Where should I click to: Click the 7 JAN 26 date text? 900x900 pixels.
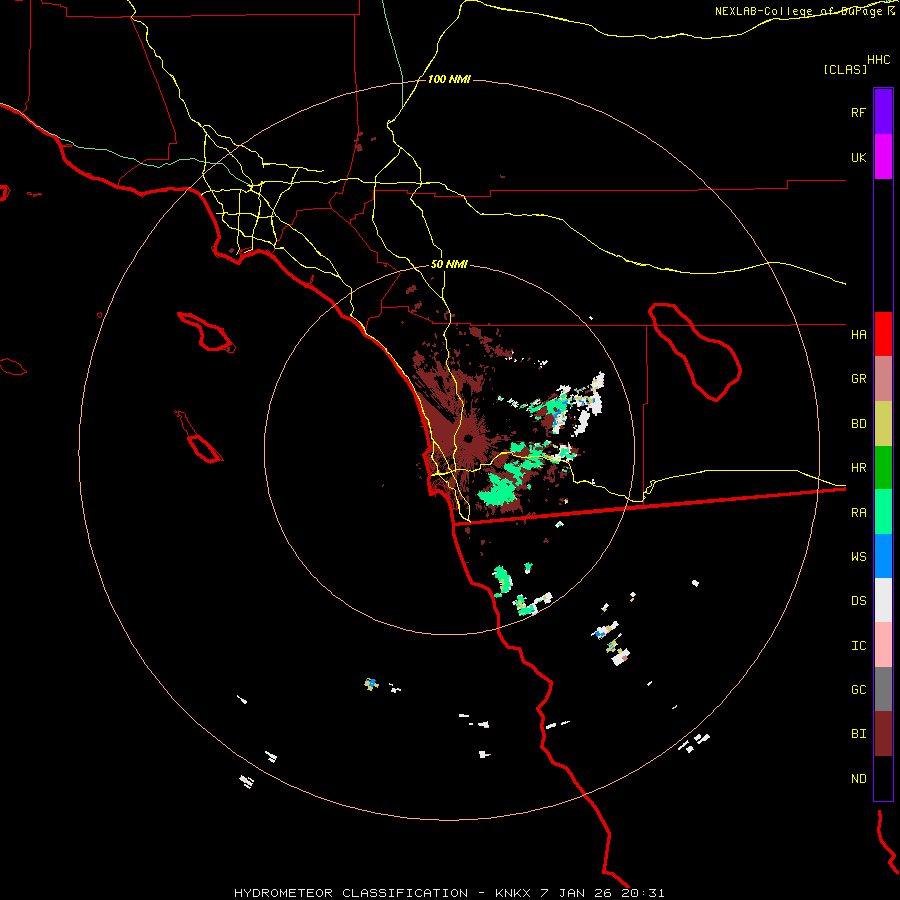(574, 893)
